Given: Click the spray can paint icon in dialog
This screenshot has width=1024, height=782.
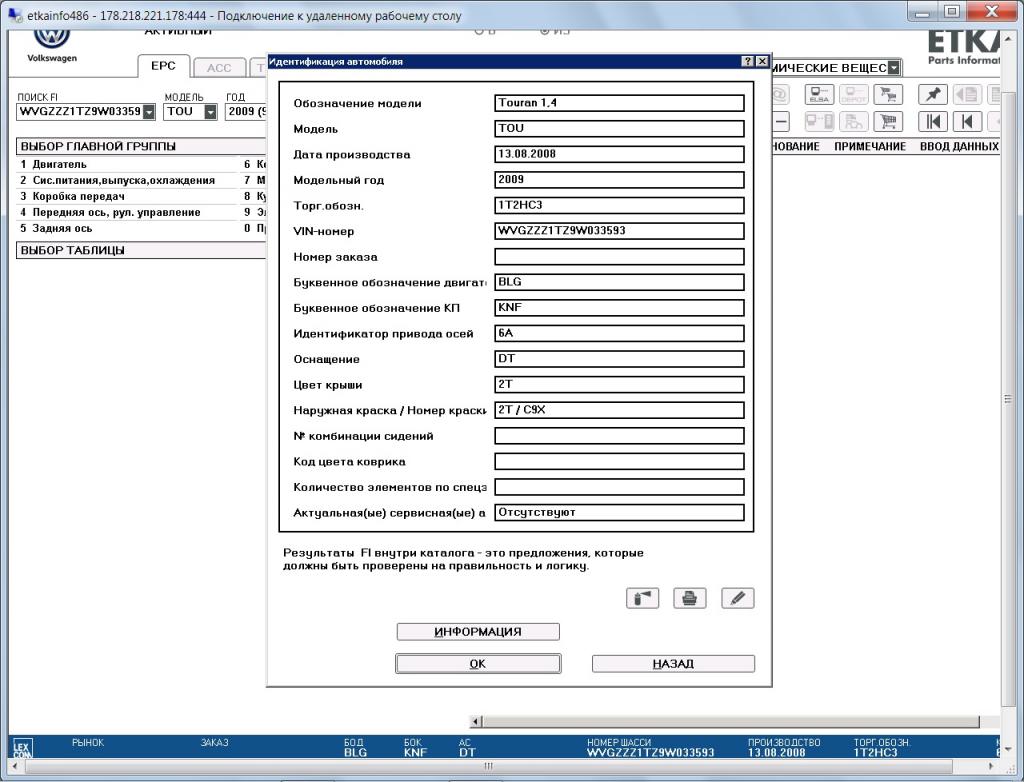Looking at the screenshot, I should (x=642, y=598).
